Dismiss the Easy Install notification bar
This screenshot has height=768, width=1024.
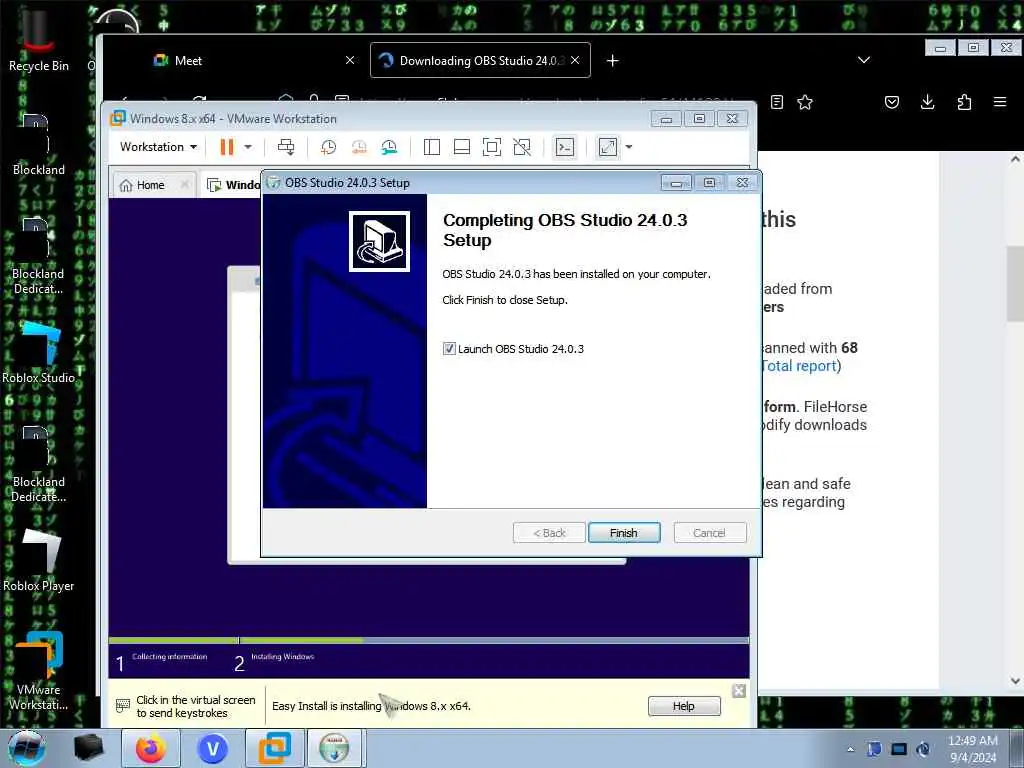[x=739, y=691]
